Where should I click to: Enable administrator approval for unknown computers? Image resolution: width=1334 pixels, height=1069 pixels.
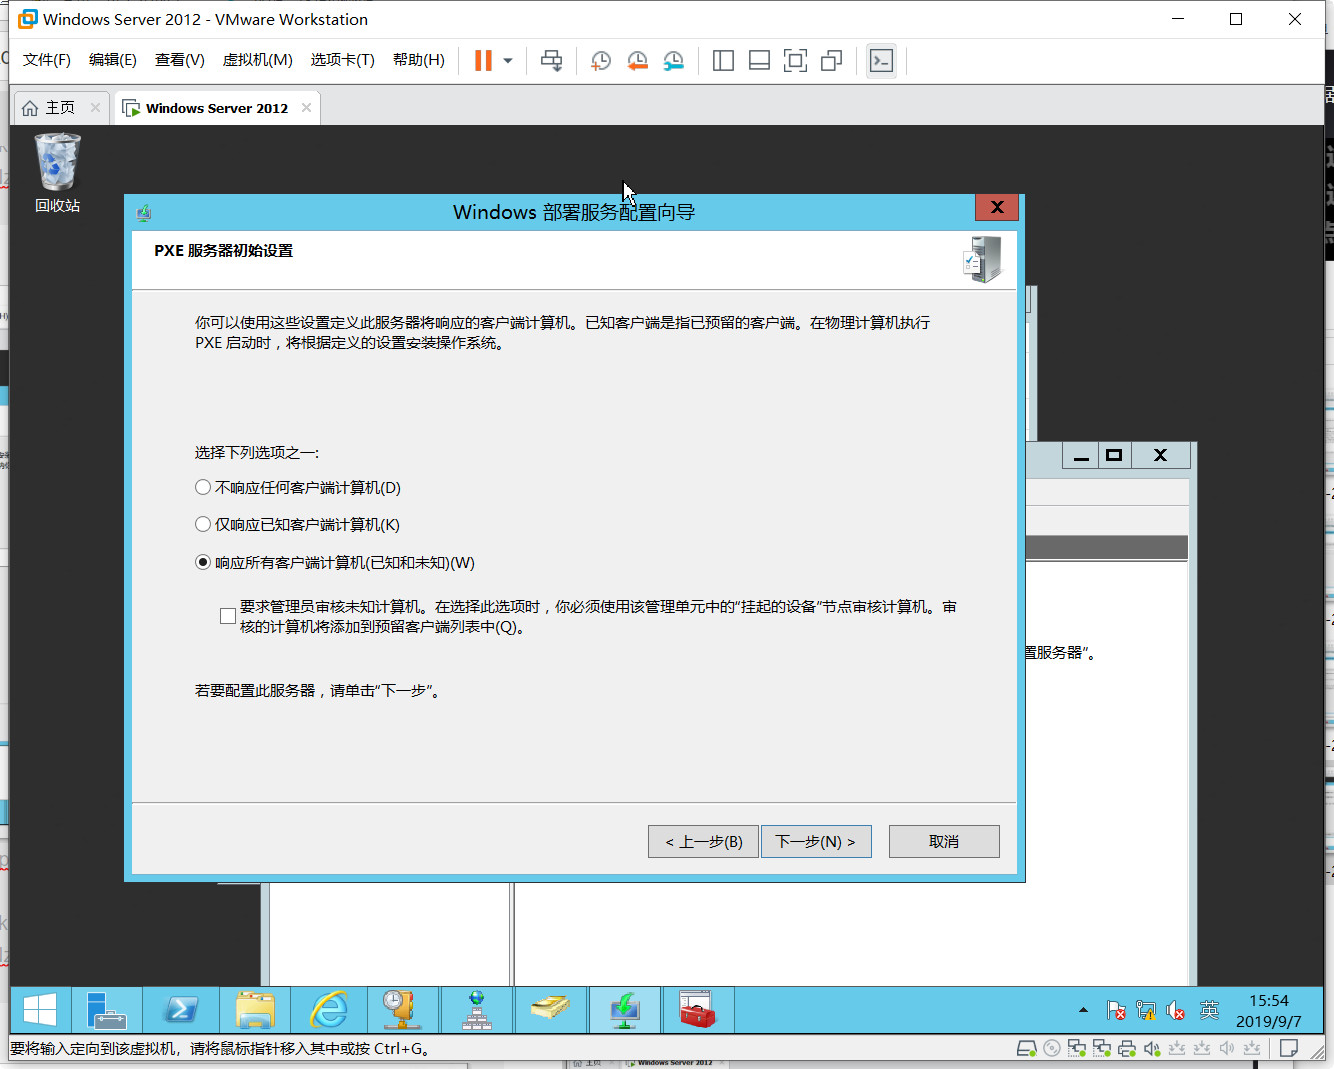tap(227, 615)
